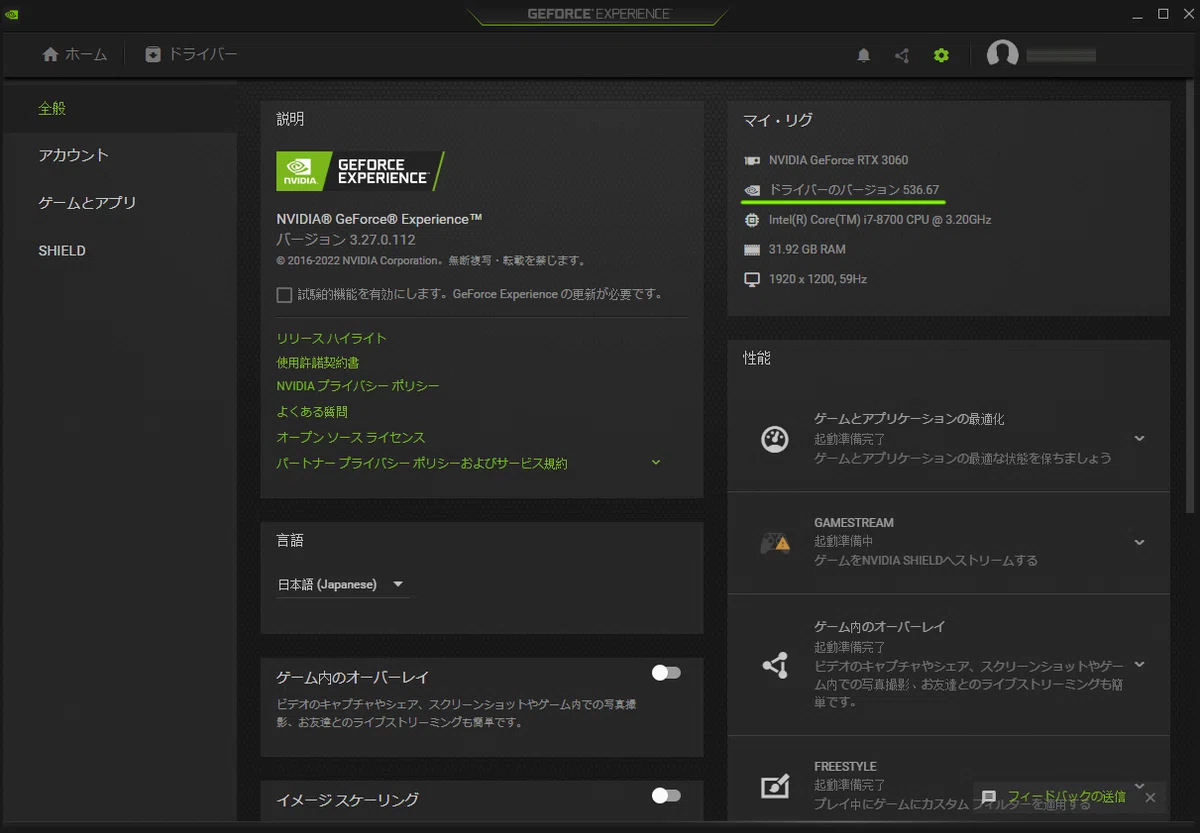Open settings via green gear icon
The height and width of the screenshot is (833, 1200).
click(x=941, y=56)
